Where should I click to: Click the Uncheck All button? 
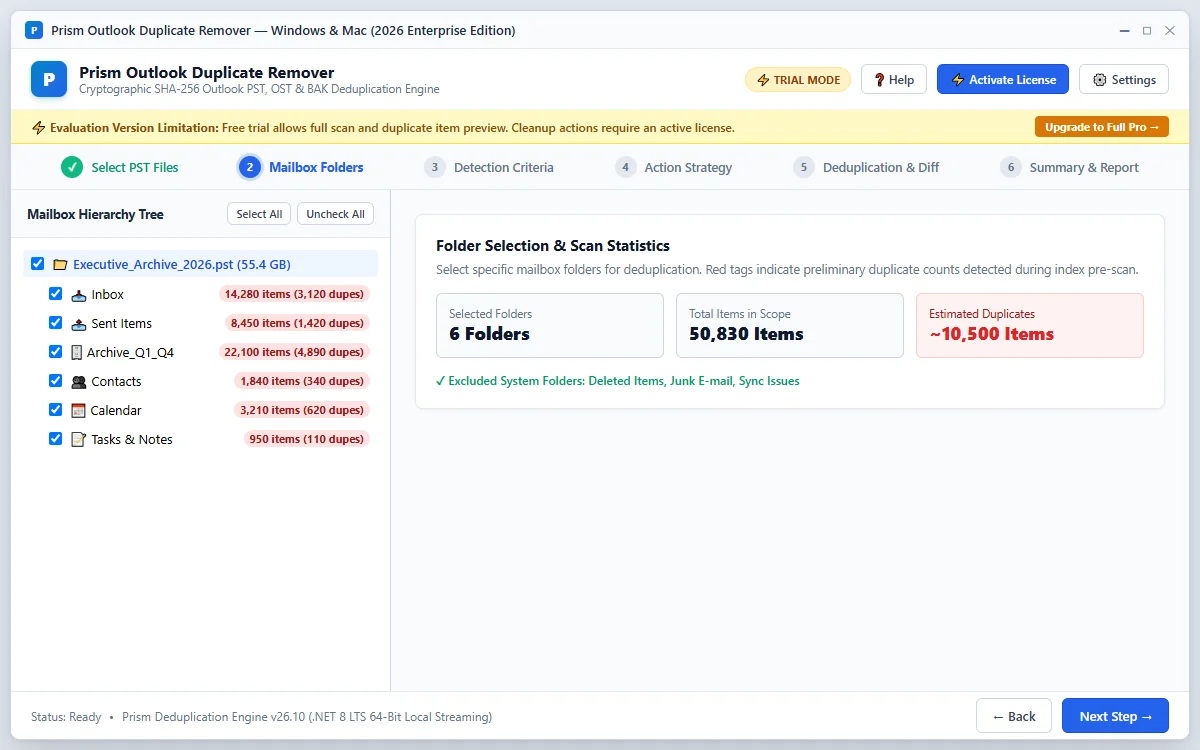point(335,214)
